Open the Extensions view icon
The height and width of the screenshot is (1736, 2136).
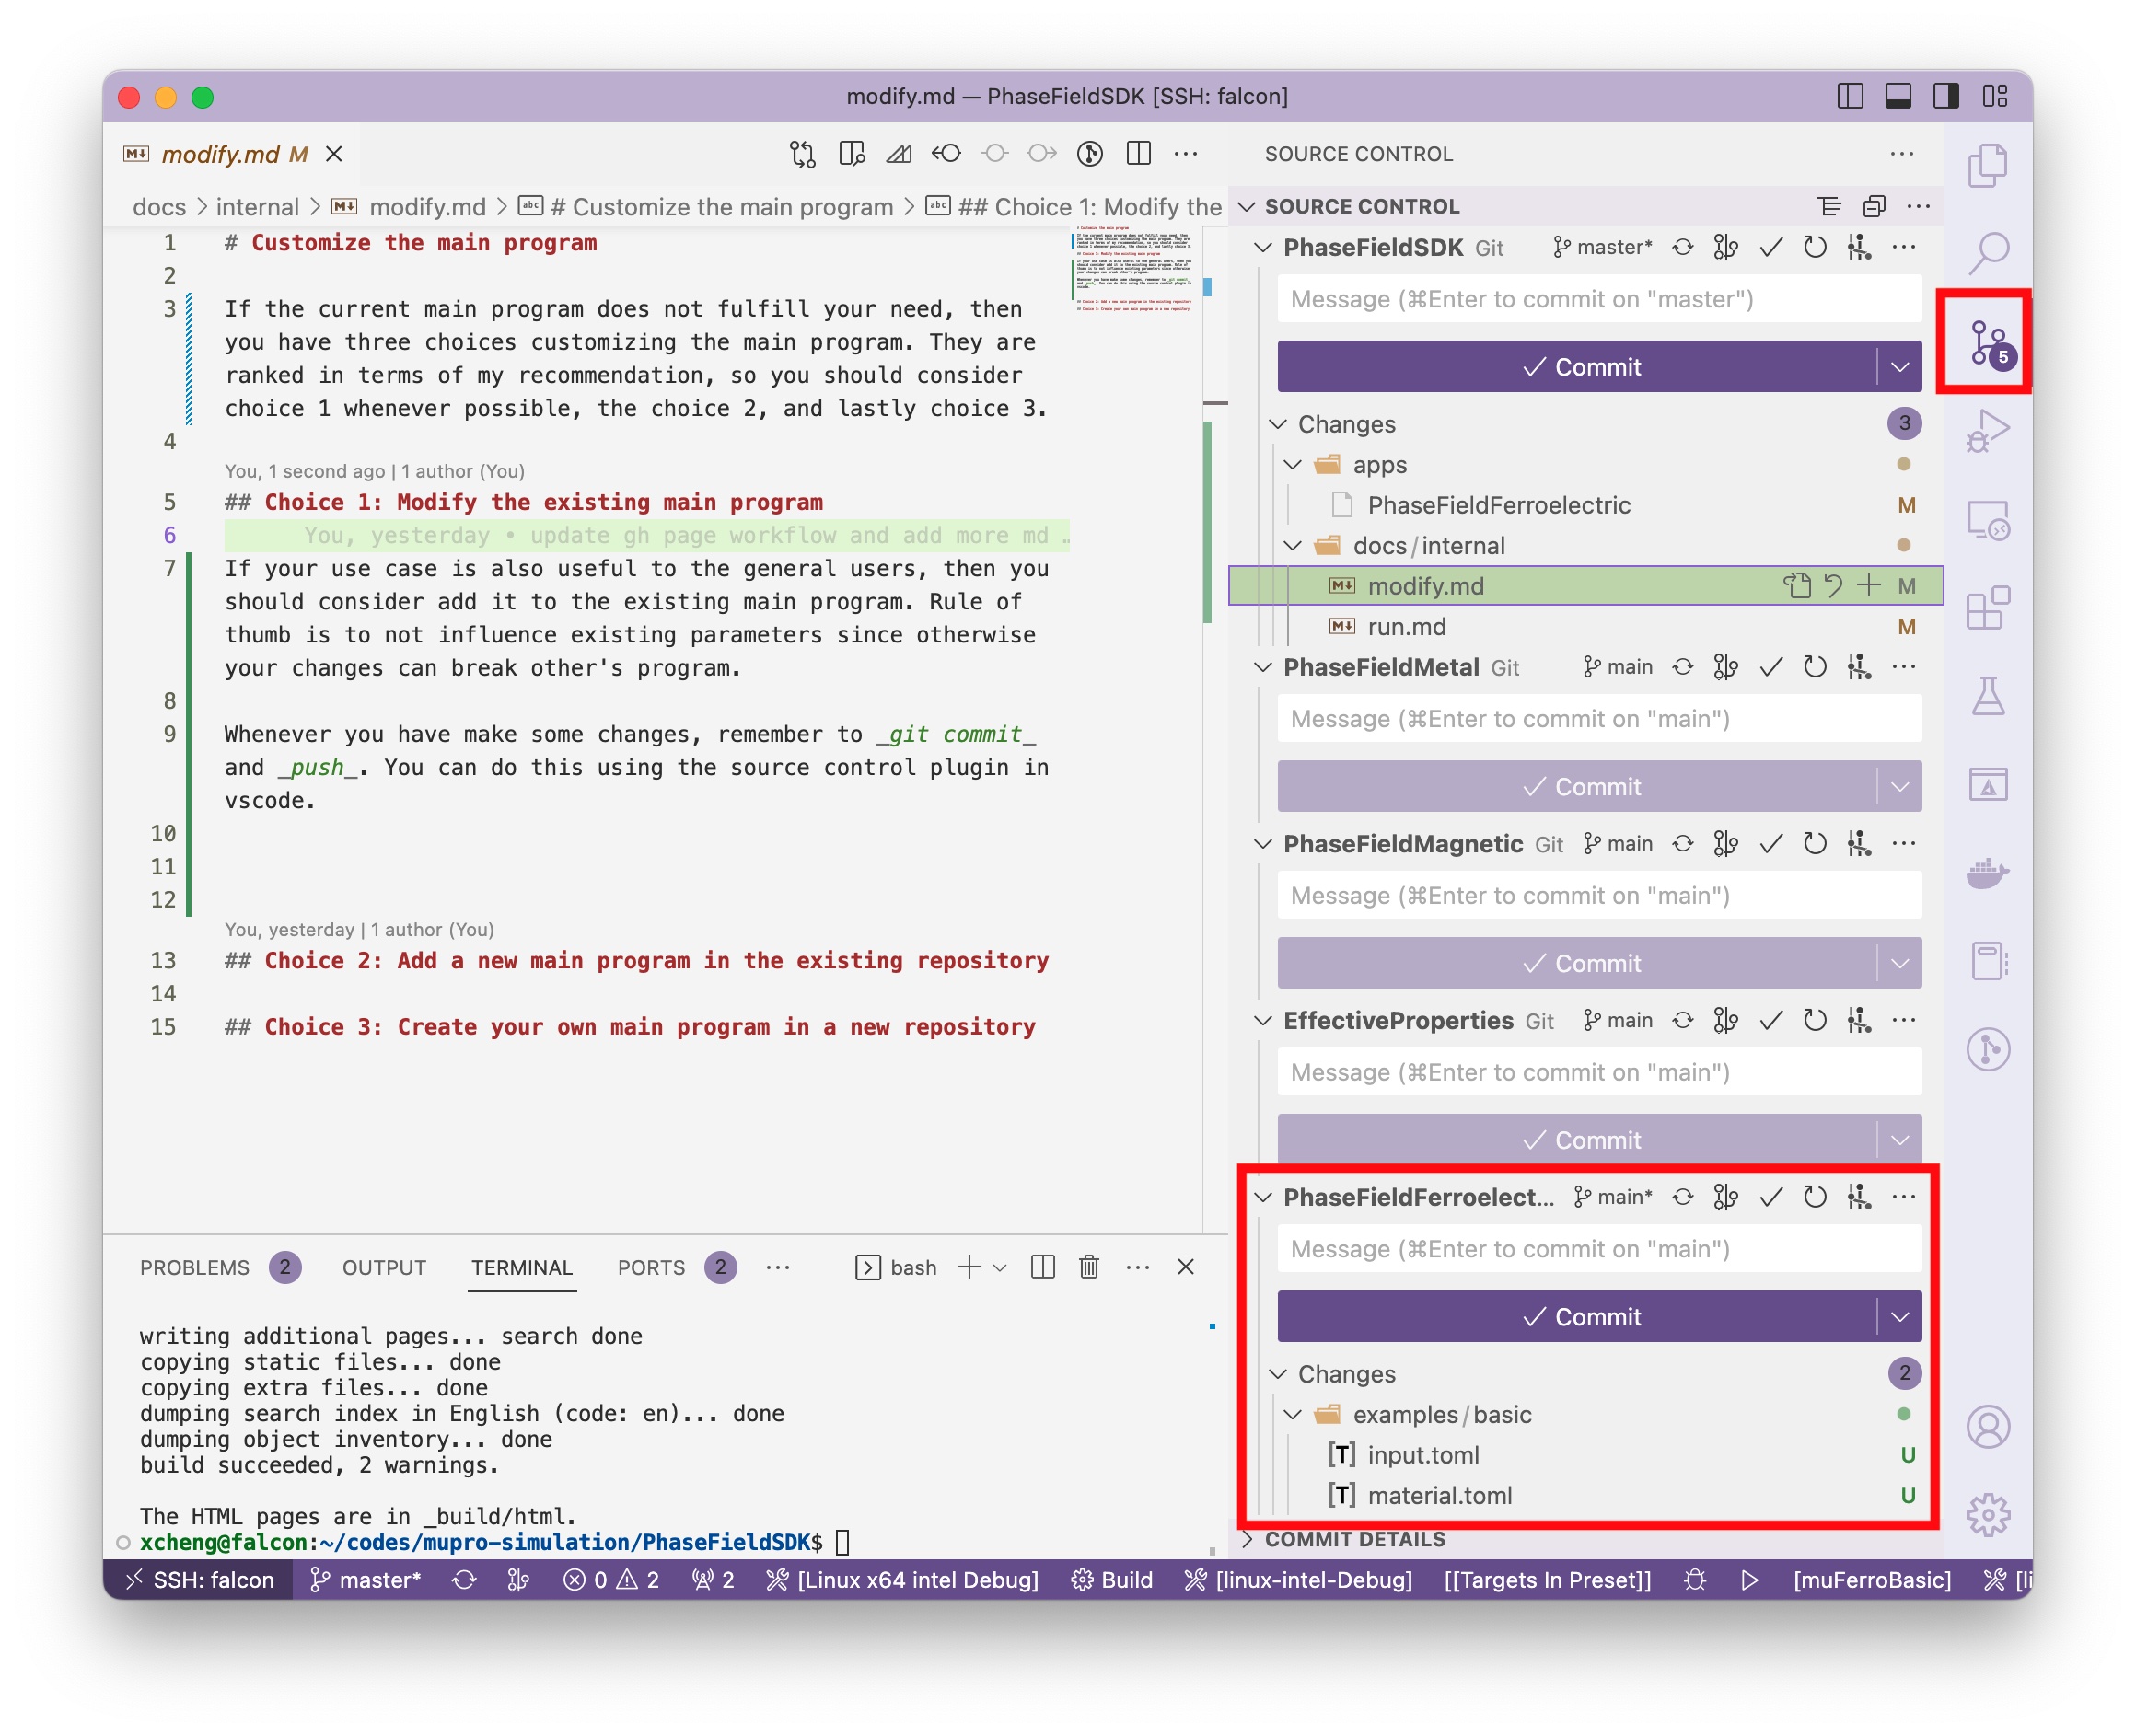click(x=1986, y=607)
